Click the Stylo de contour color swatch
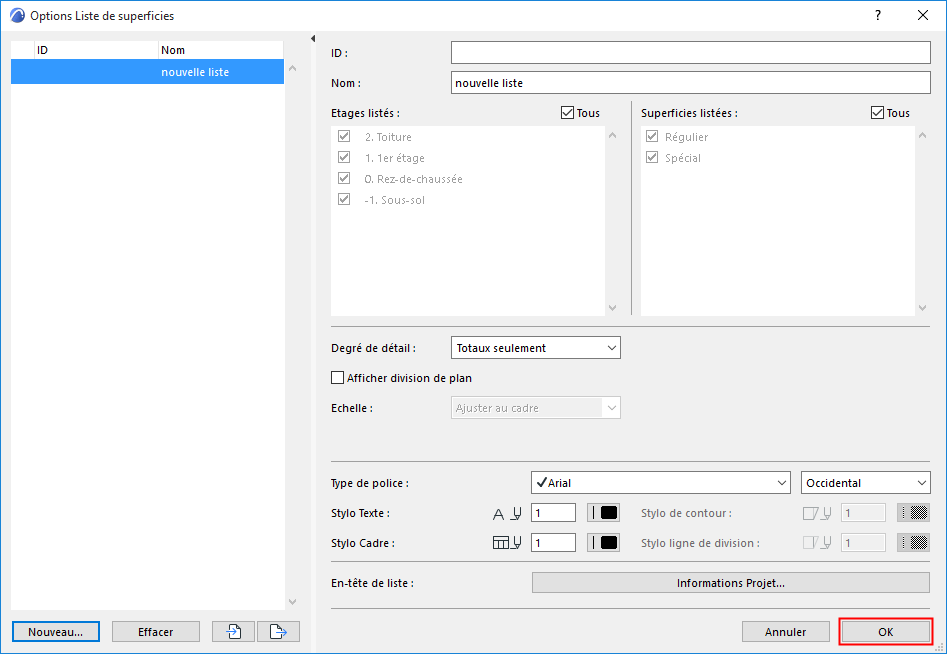 (x=913, y=513)
